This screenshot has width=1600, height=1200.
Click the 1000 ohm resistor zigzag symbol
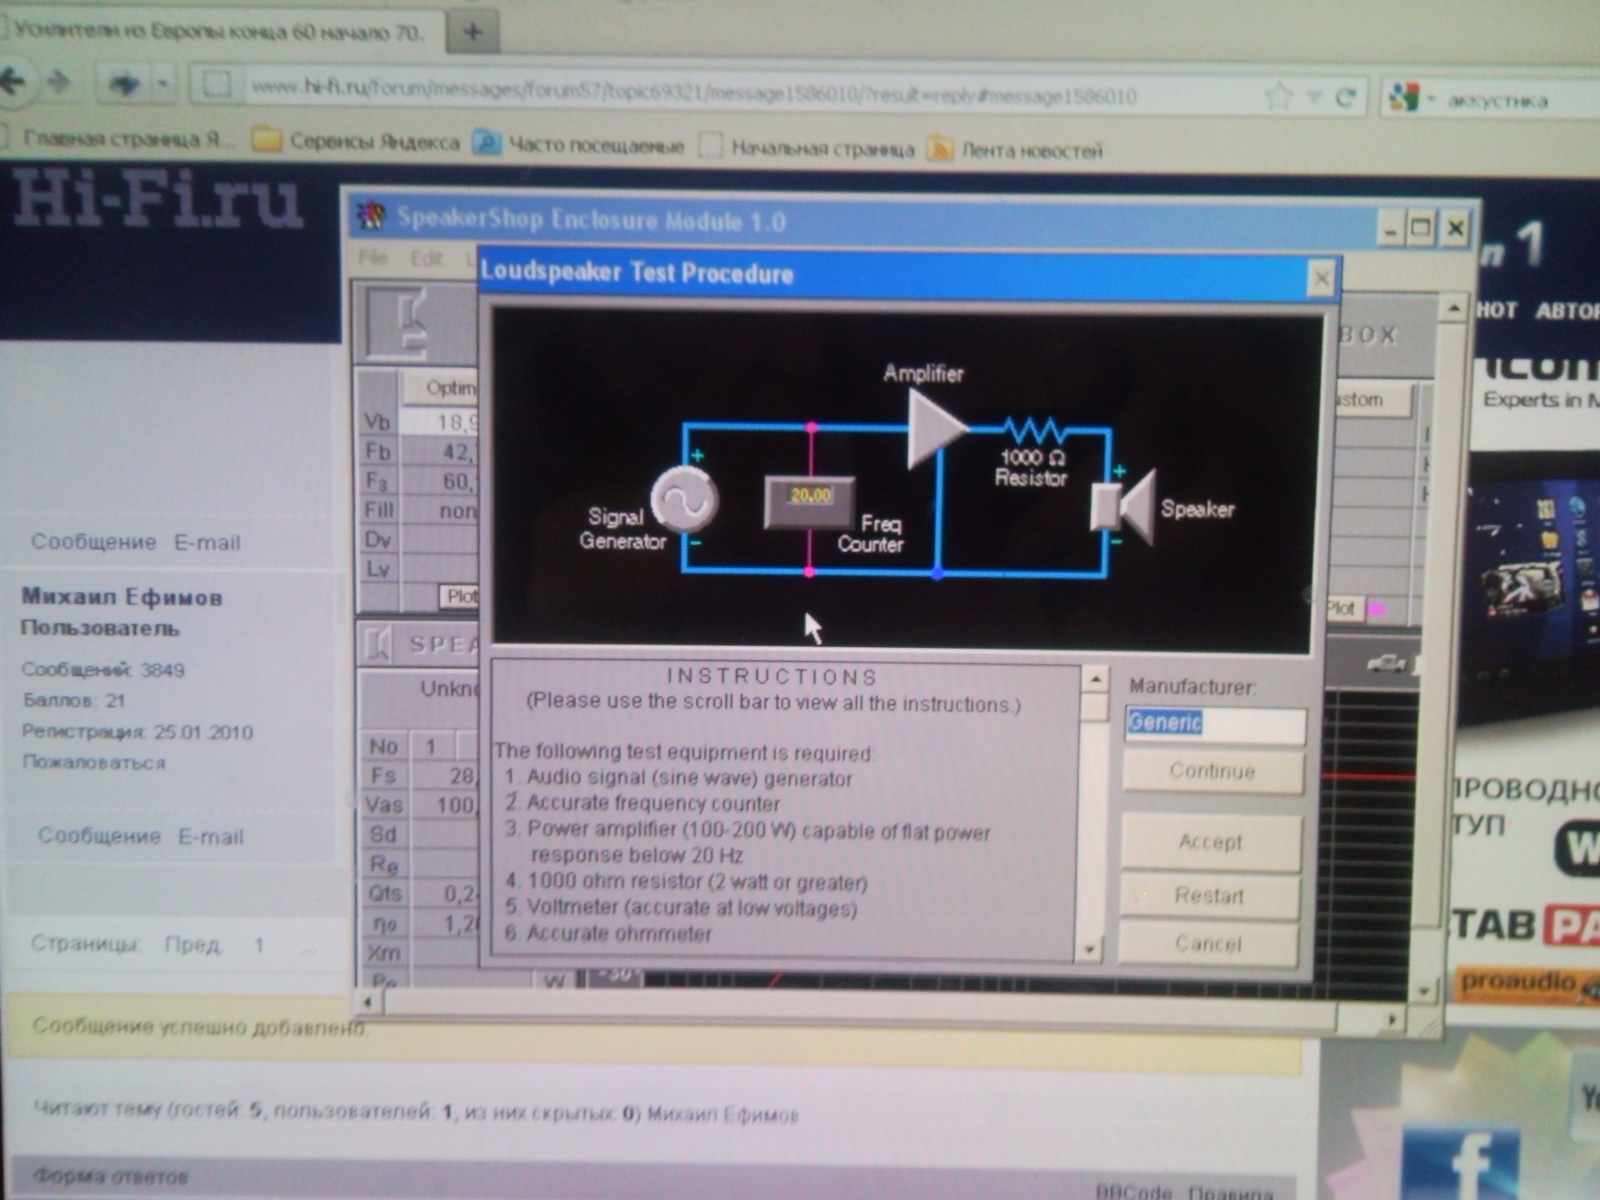(x=1035, y=432)
